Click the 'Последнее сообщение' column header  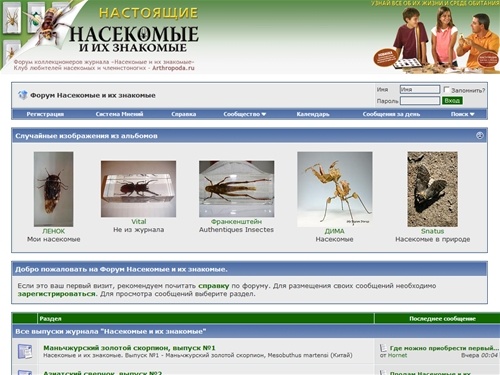pos(442,319)
